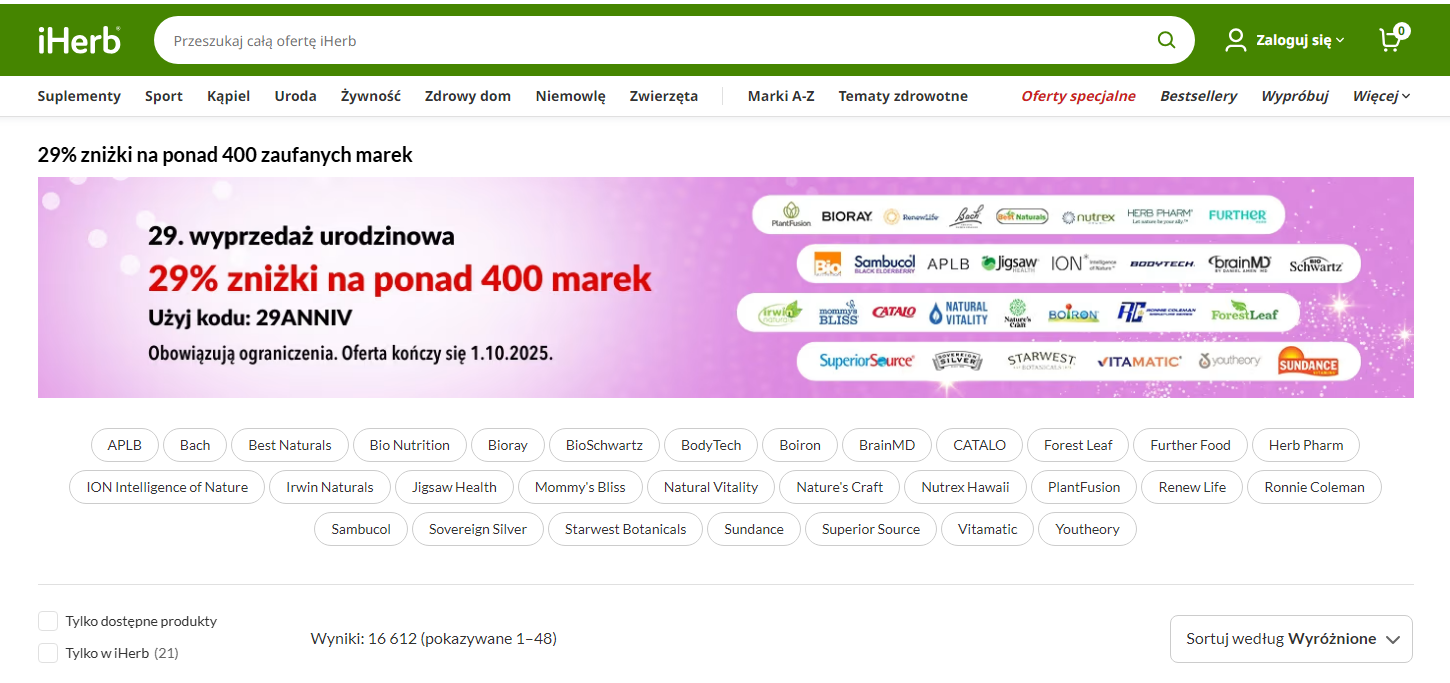The width and height of the screenshot is (1450, 683).
Task: Click Renew Life brand chip
Action: [x=1192, y=487]
